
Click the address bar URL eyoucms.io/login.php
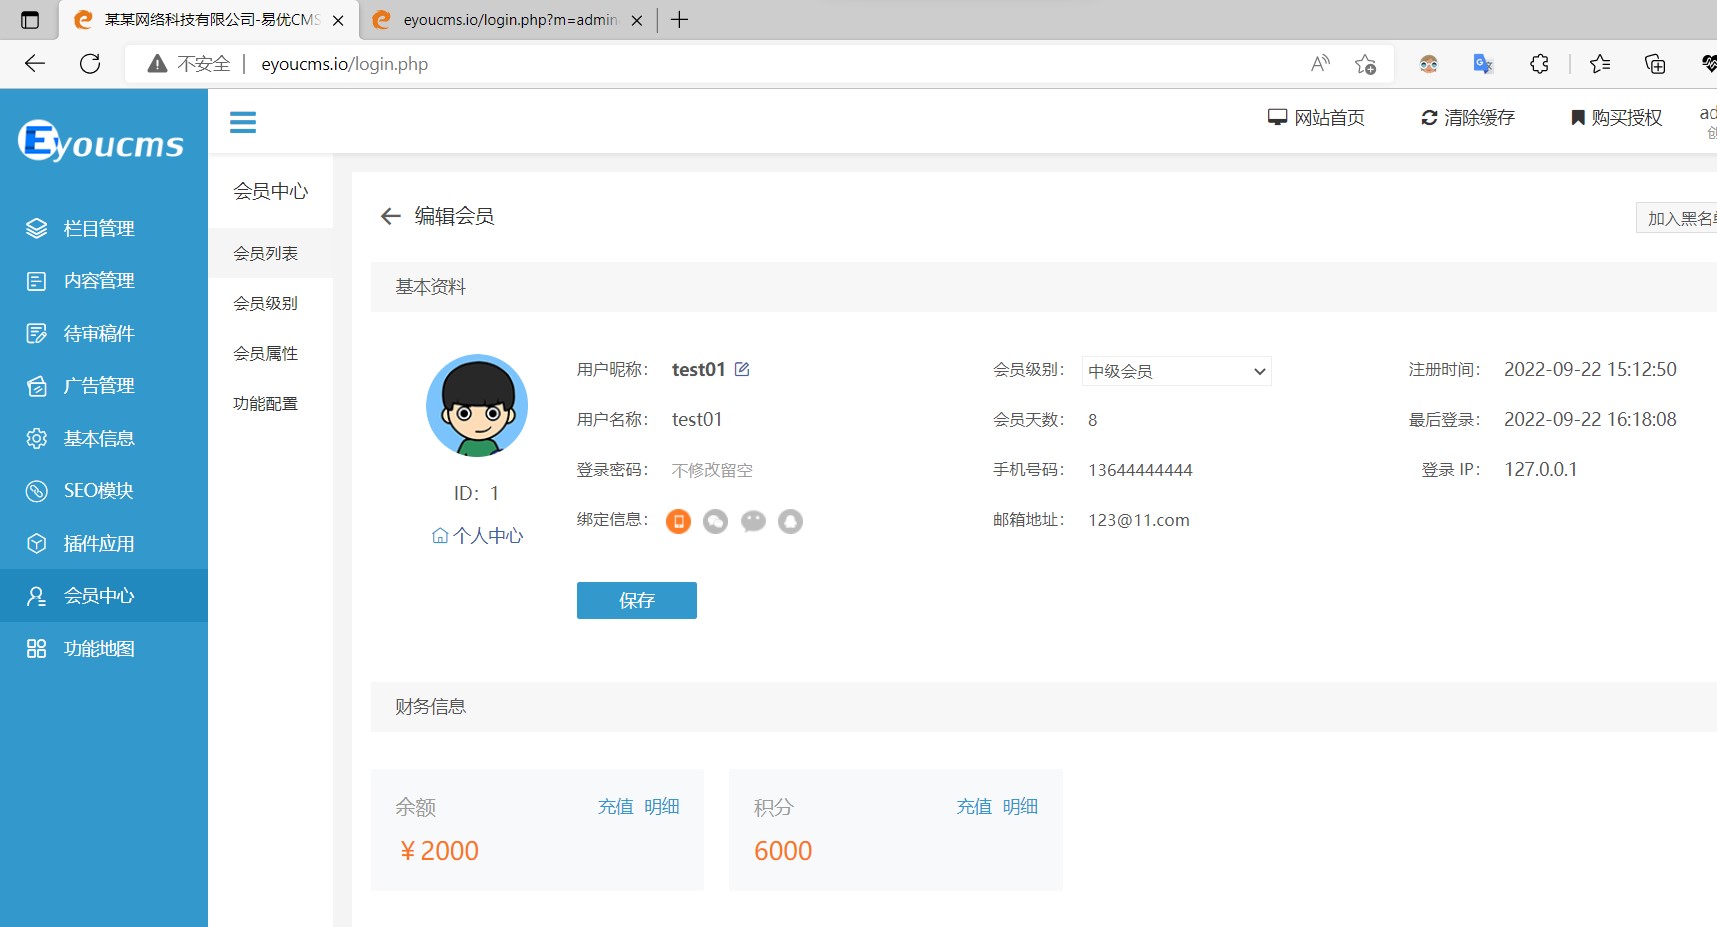click(x=344, y=64)
